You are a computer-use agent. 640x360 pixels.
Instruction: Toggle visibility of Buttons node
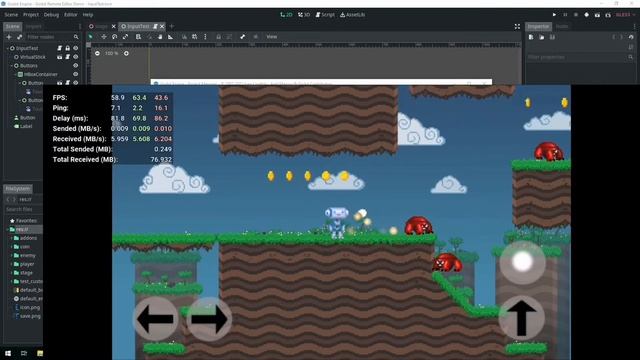tap(76, 66)
